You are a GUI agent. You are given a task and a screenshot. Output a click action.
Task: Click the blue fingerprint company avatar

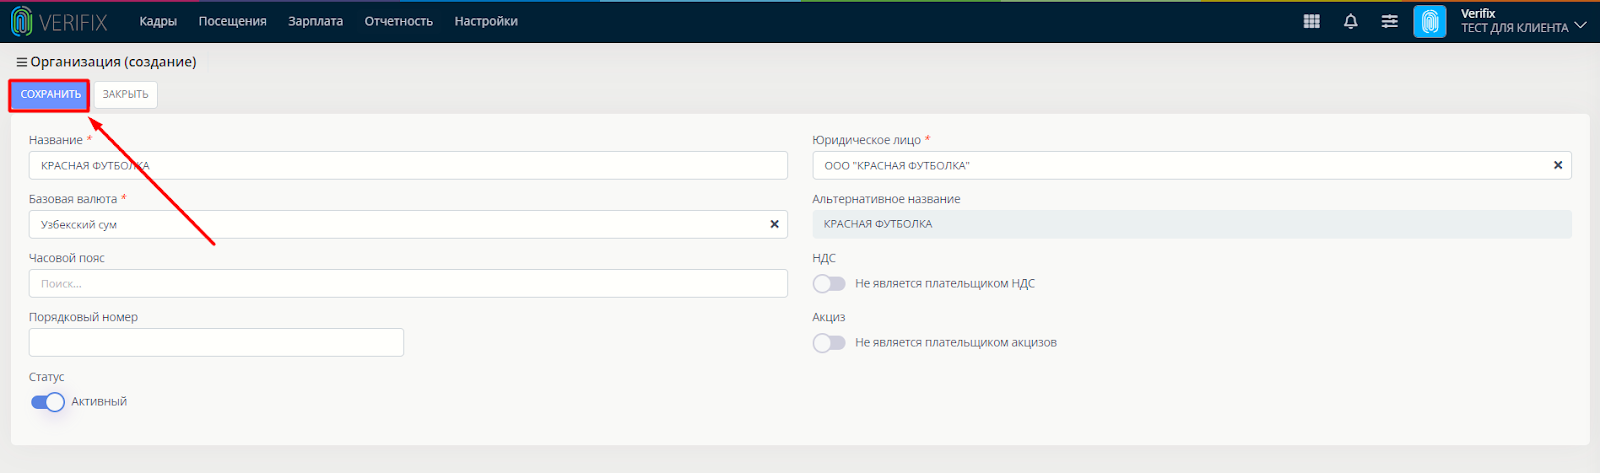tap(1430, 21)
